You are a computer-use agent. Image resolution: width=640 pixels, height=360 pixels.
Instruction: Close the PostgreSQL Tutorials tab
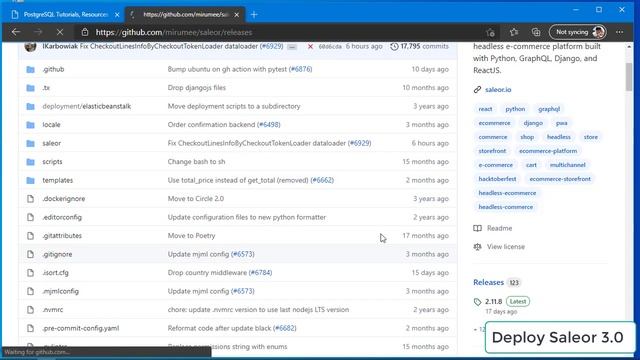click(x=117, y=15)
